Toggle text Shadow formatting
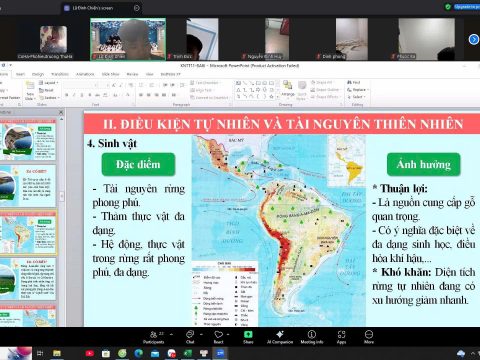Viewport: 480px width, 360px height. (x=90, y=95)
